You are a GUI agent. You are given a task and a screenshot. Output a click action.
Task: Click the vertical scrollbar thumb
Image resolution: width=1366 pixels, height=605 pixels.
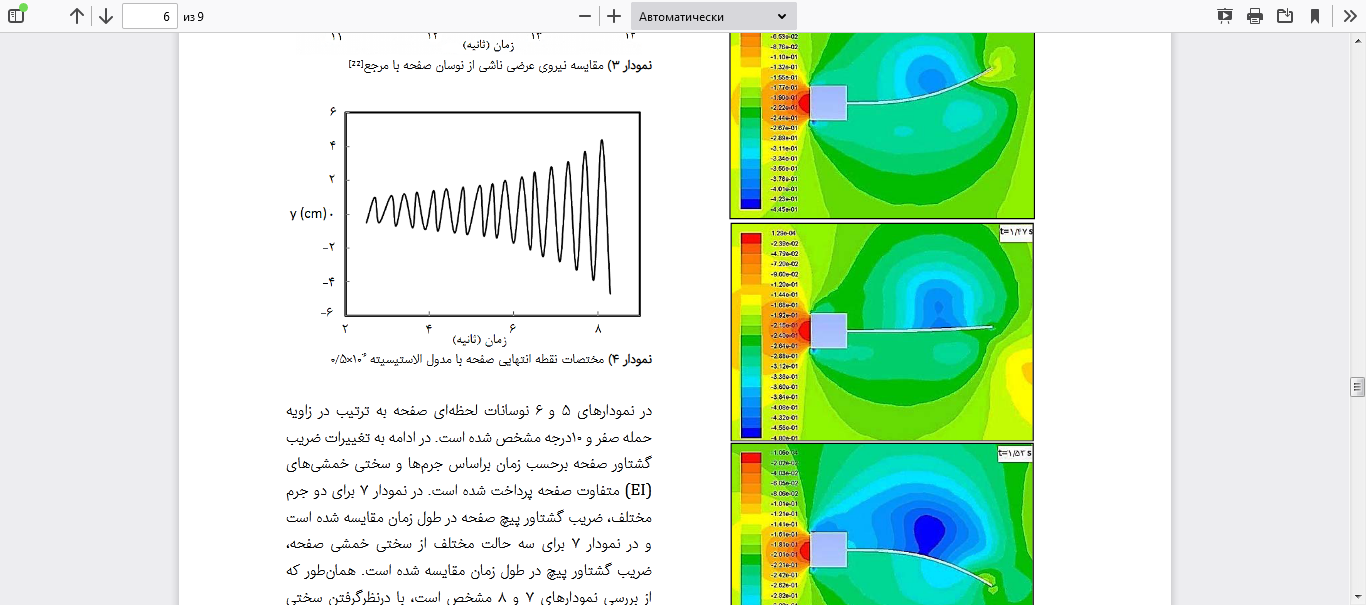tap(1357, 387)
